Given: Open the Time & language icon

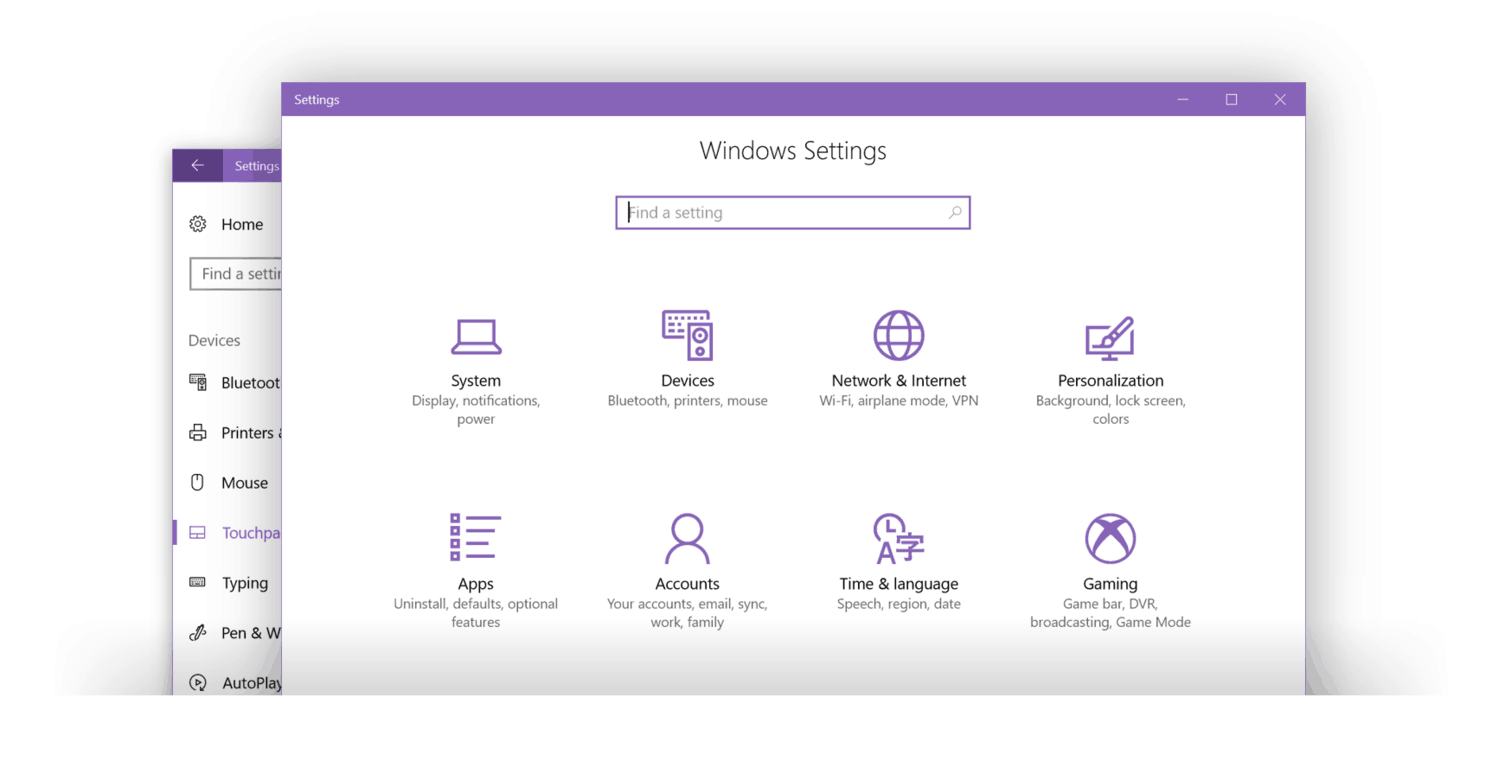Looking at the screenshot, I should [x=899, y=539].
